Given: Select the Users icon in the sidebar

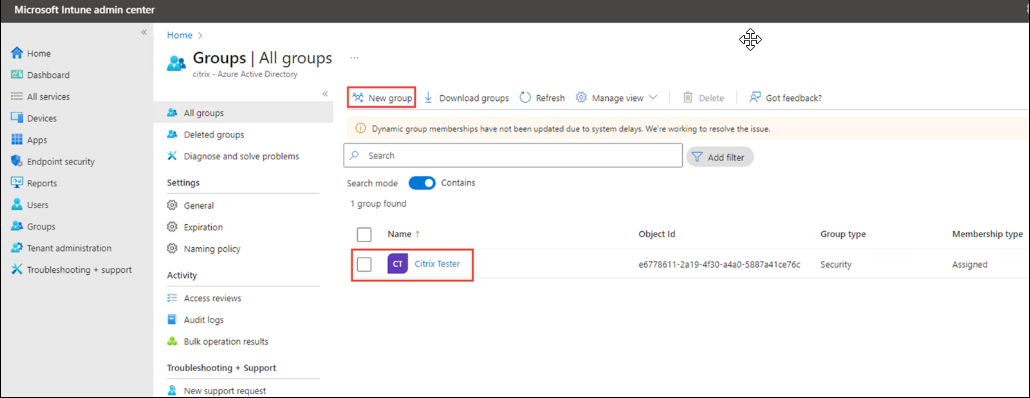Looking at the screenshot, I should (x=17, y=205).
